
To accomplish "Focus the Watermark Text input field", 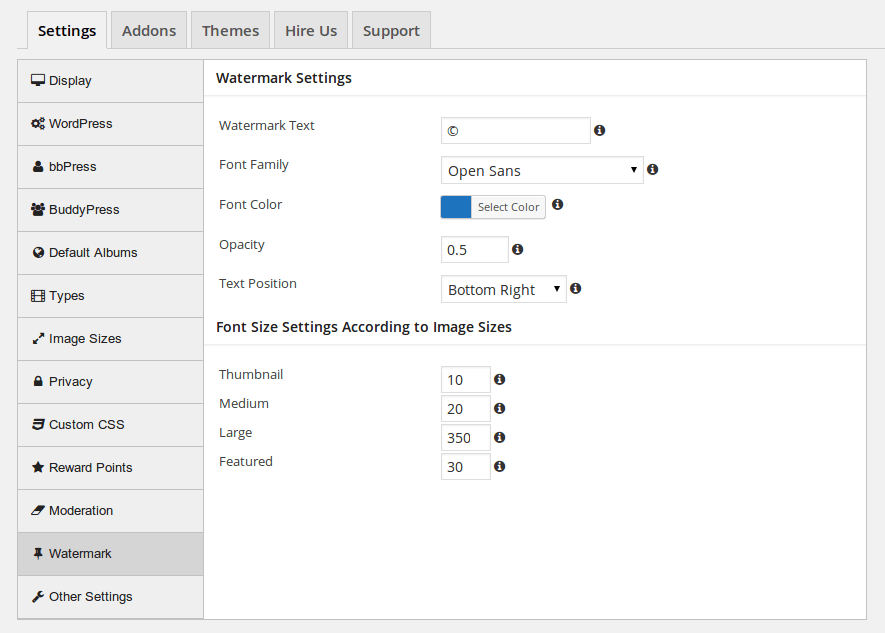I will [516, 130].
